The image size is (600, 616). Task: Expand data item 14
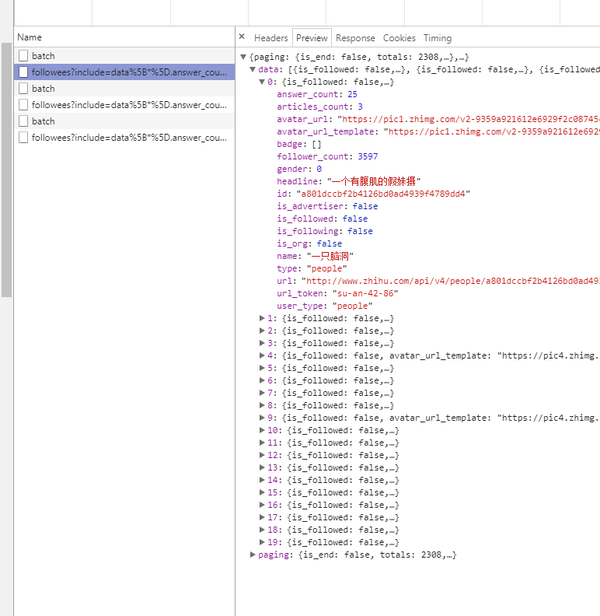262,480
